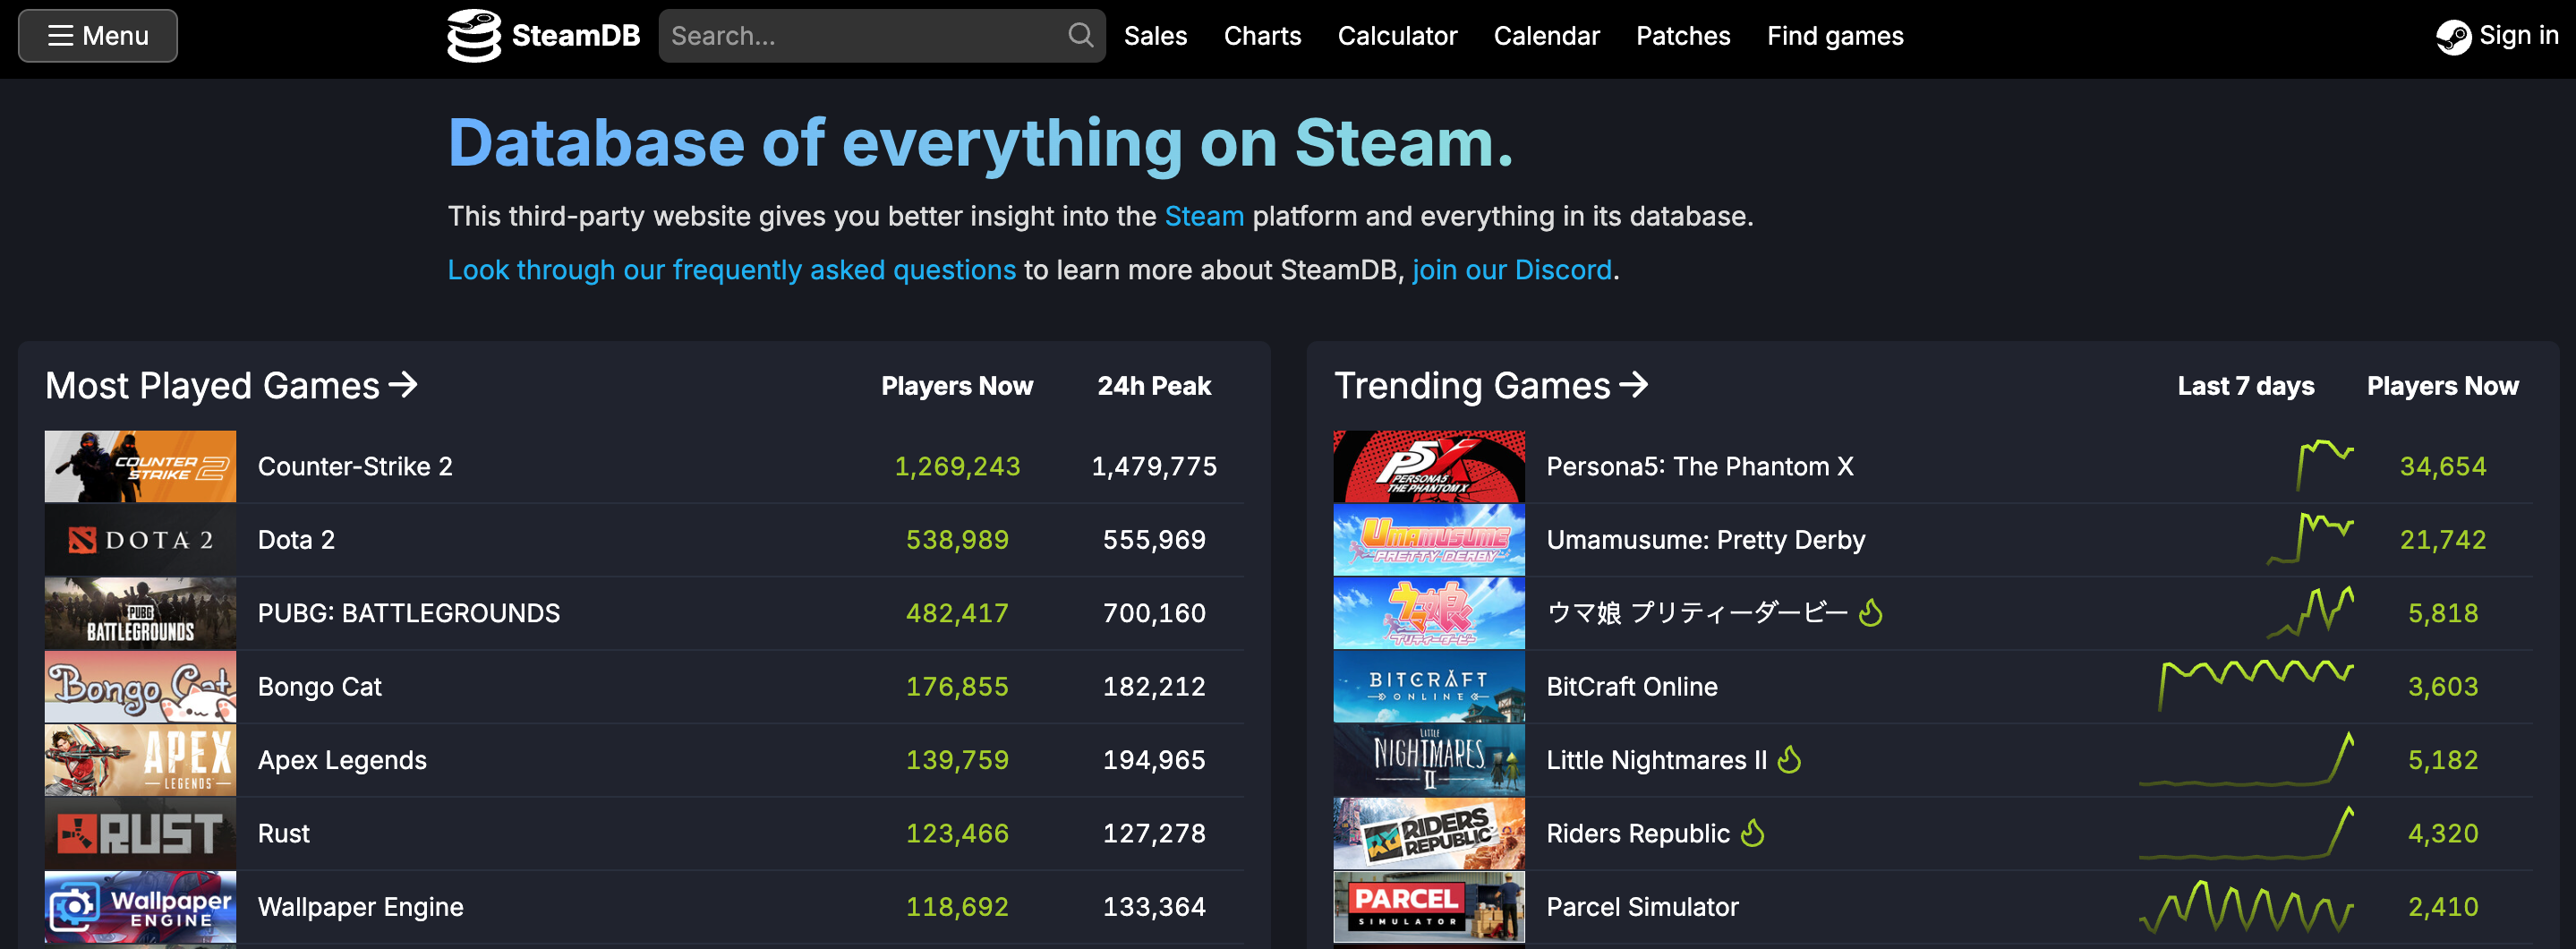The width and height of the screenshot is (2576, 949).
Task: Click the ウマ娘 プリティーダービー thumbnail
Action: (x=1429, y=613)
